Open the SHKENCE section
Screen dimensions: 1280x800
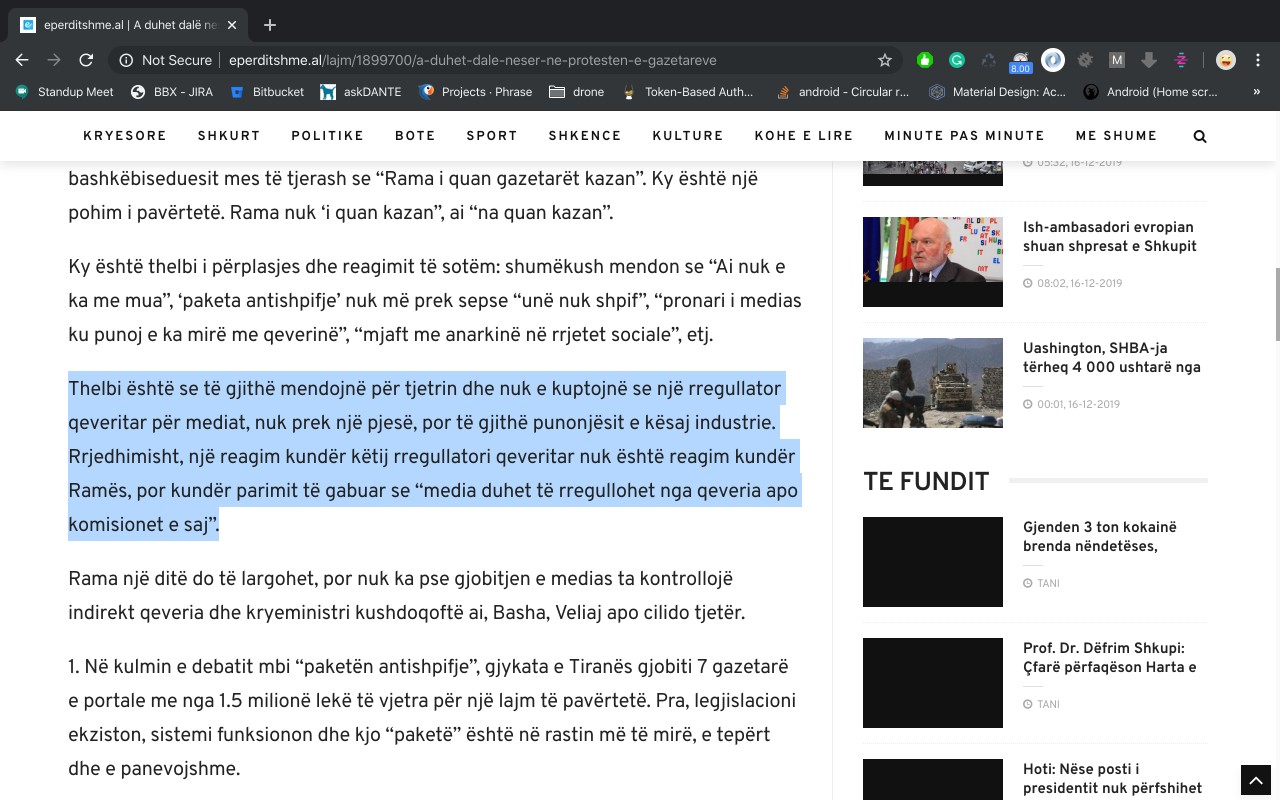[585, 136]
